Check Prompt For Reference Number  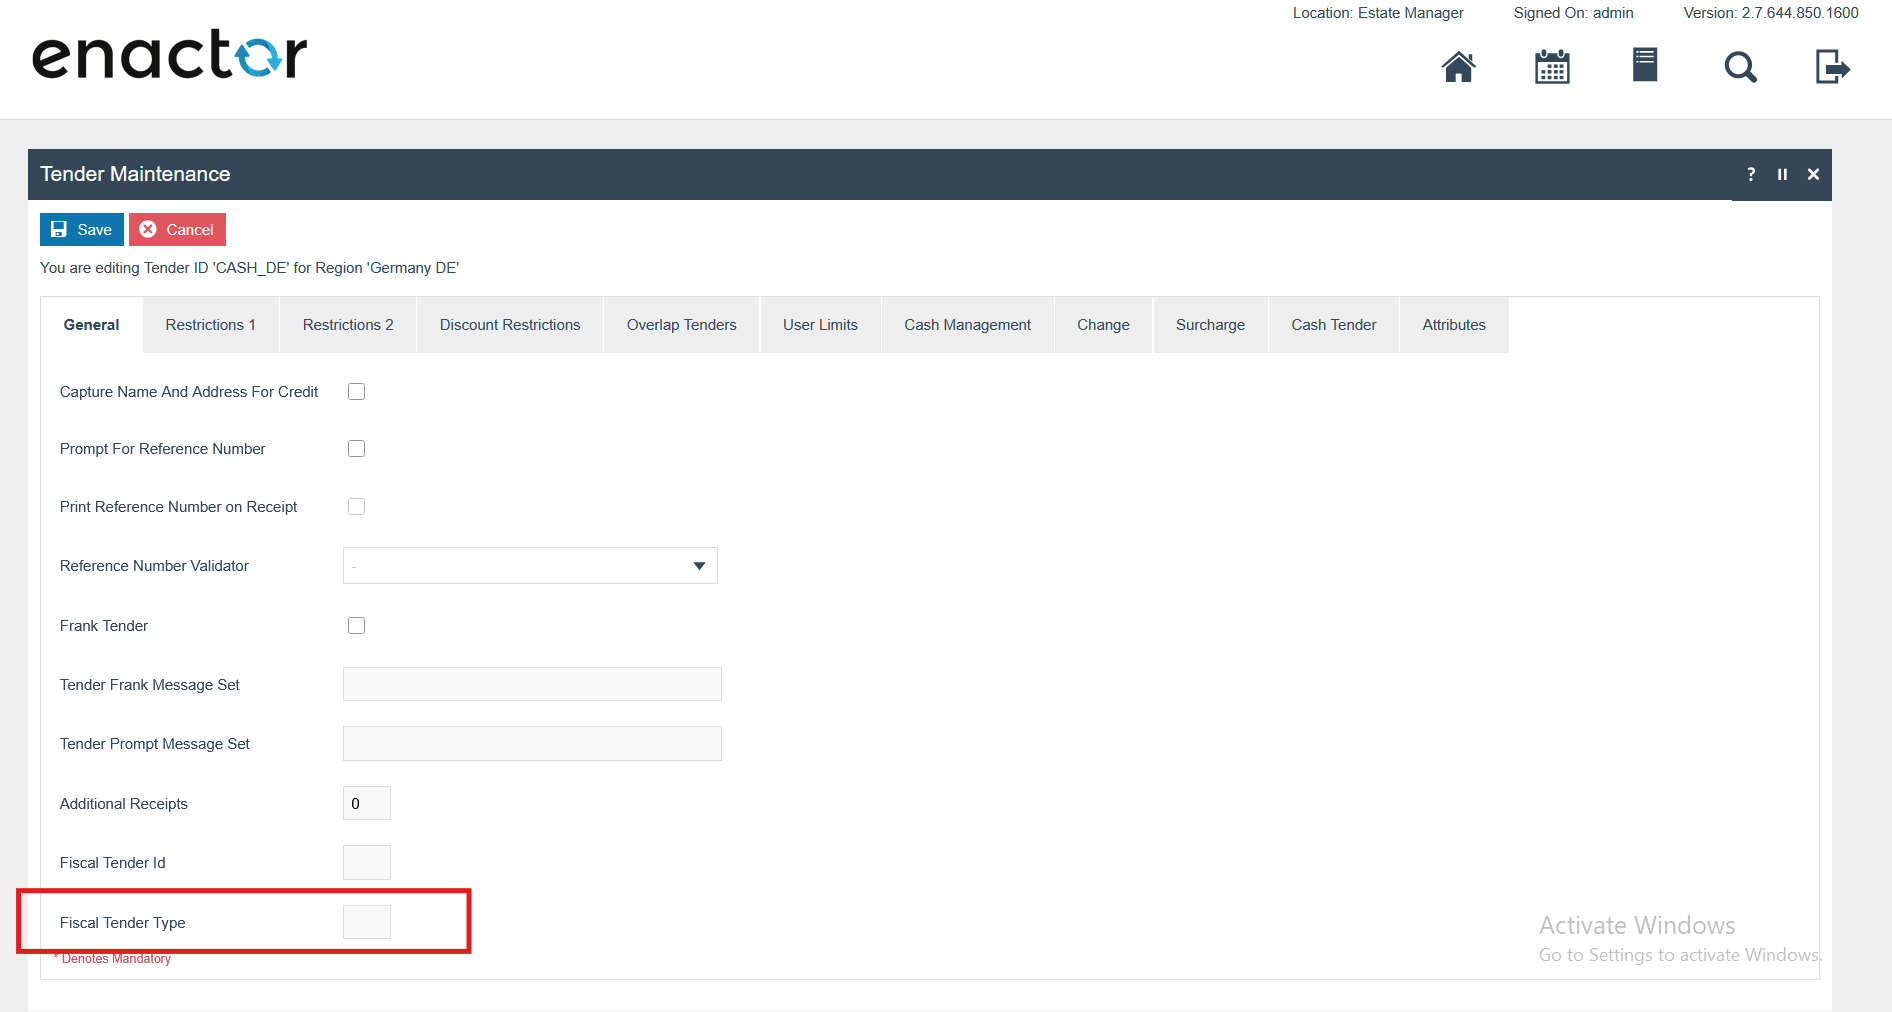[356, 449]
